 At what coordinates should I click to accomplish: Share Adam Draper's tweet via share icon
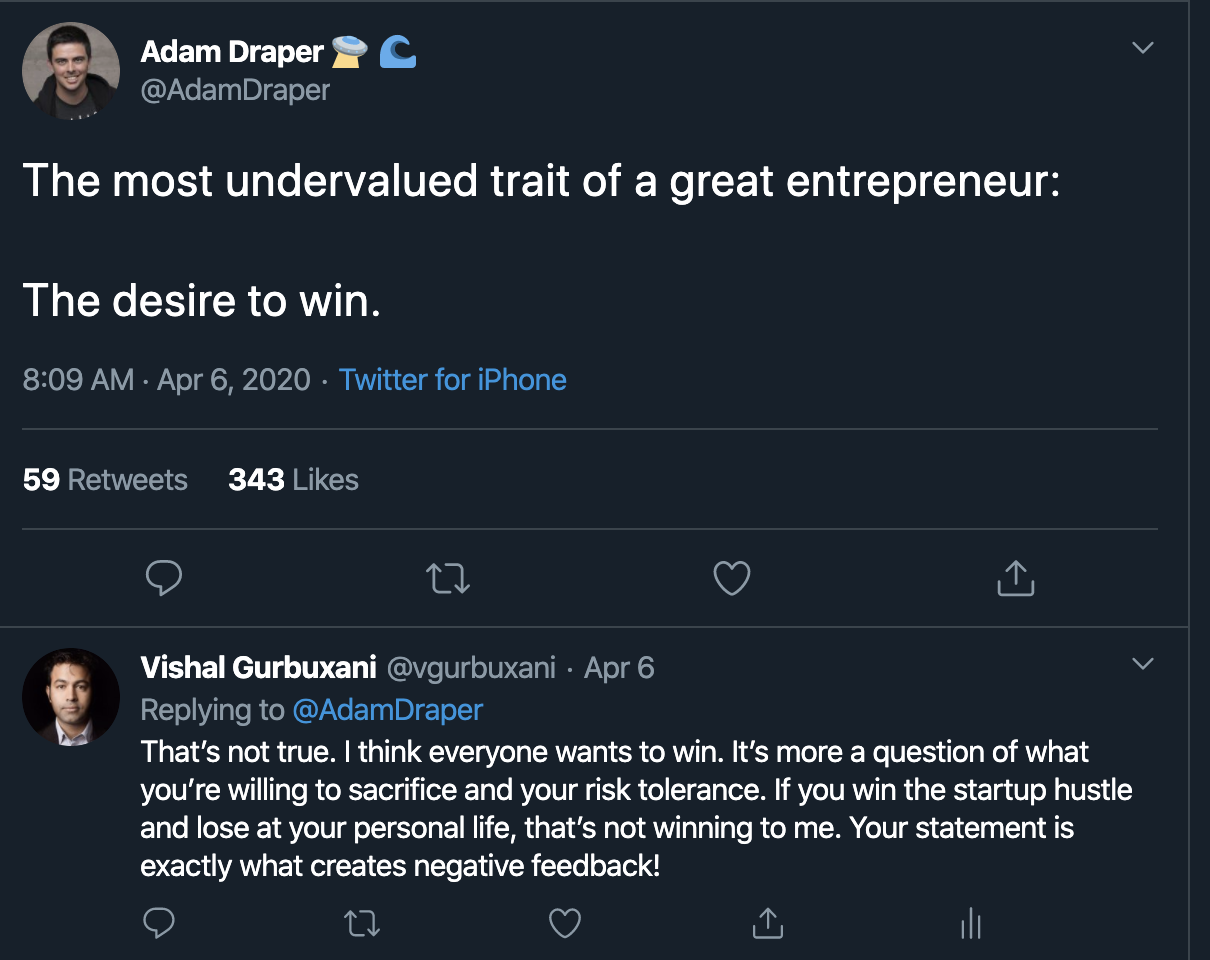(1015, 578)
